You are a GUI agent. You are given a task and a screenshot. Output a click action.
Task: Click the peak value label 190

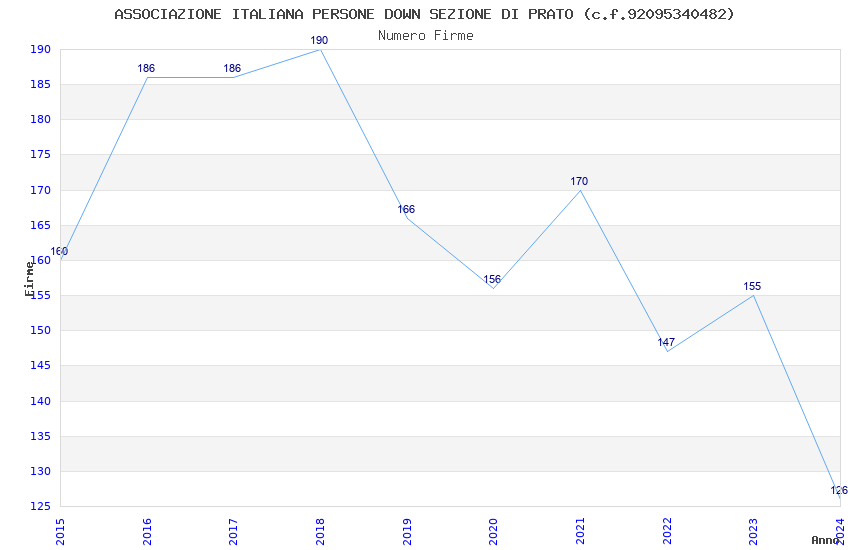(319, 40)
